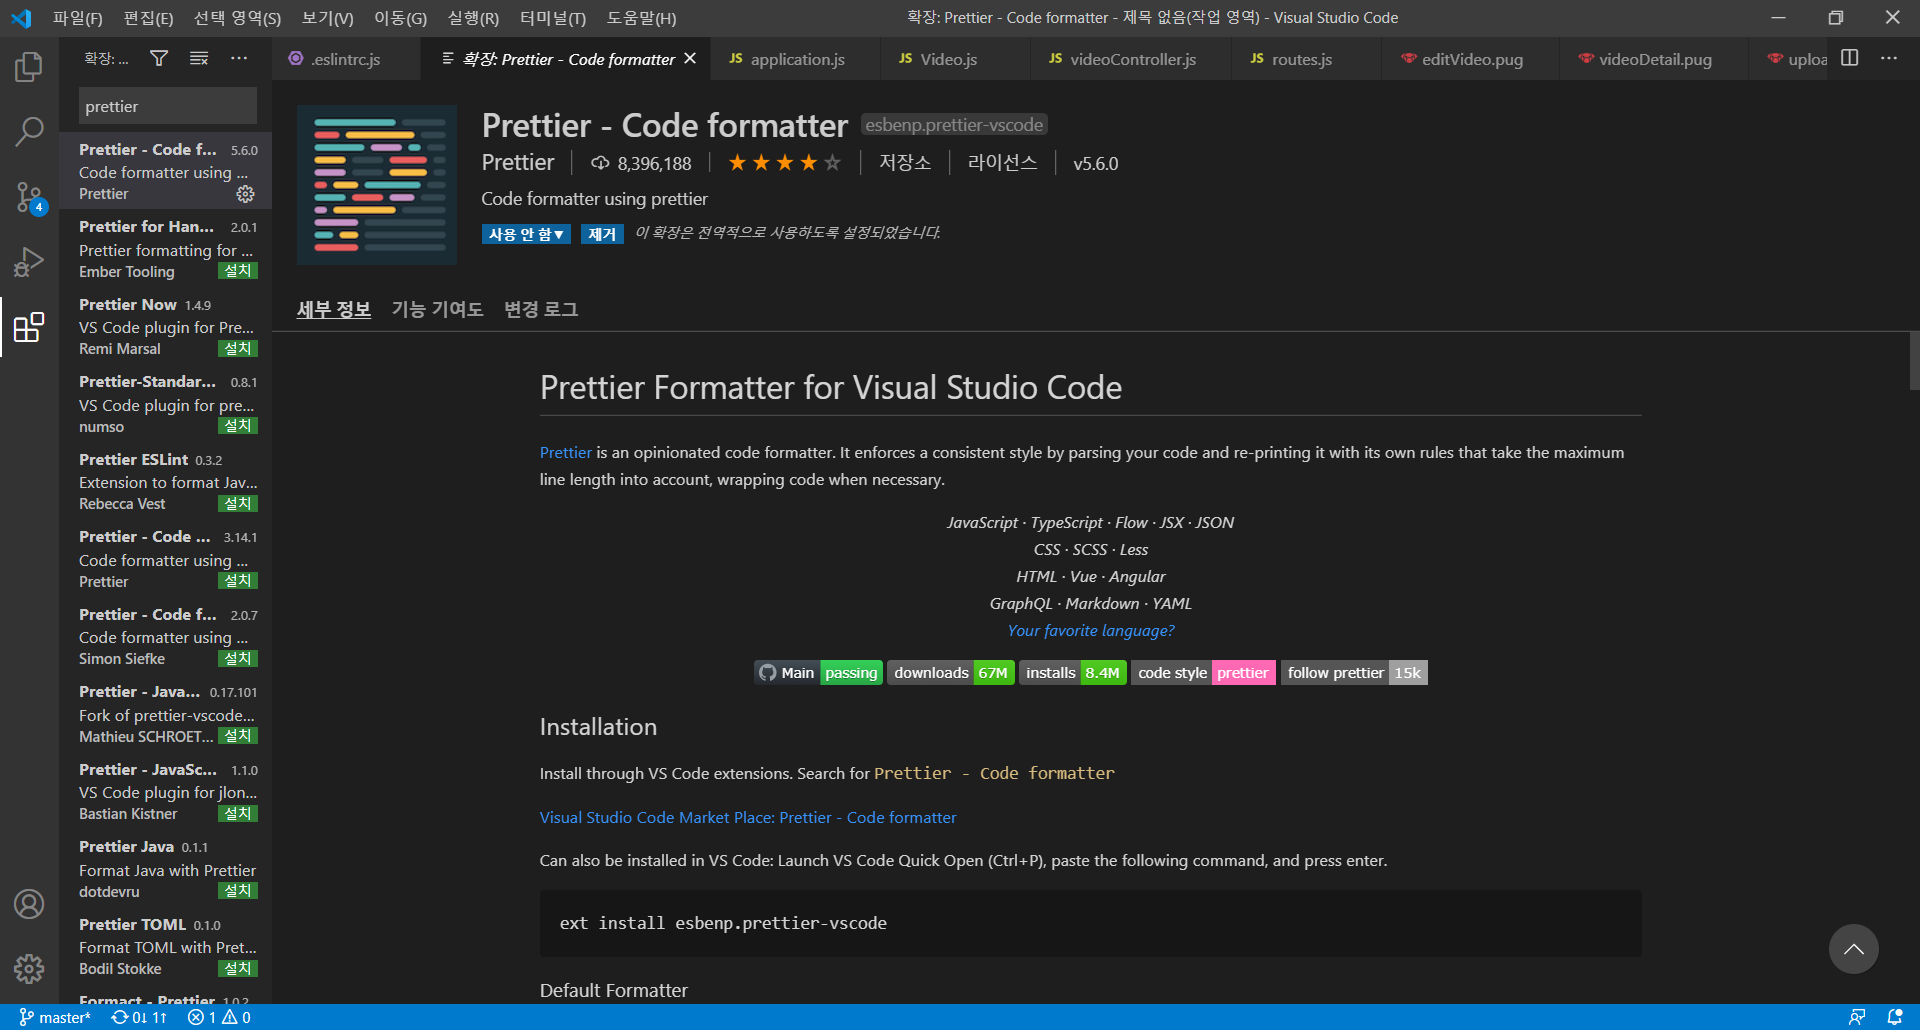Select the 변경 로그 changelog tab
Screen dimensions: 1920x1030
[541, 310]
